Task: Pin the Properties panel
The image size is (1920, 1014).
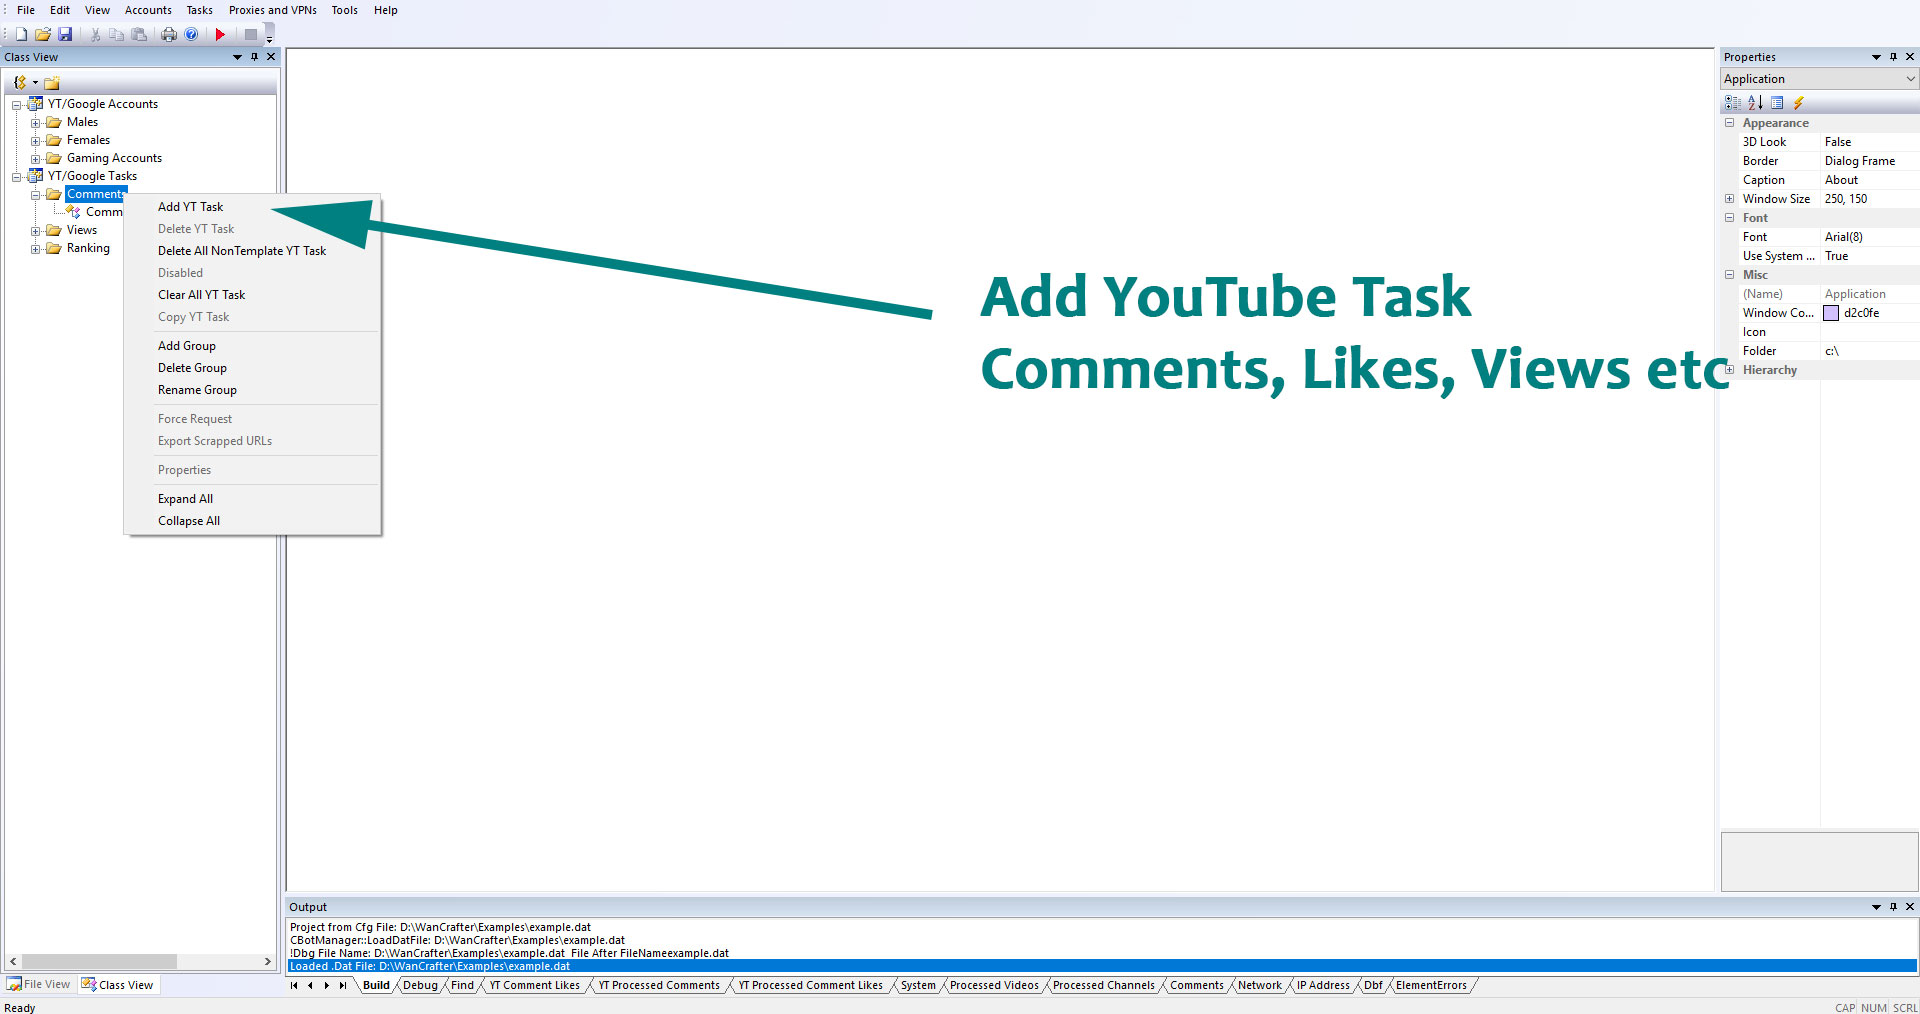Action: 1893,57
